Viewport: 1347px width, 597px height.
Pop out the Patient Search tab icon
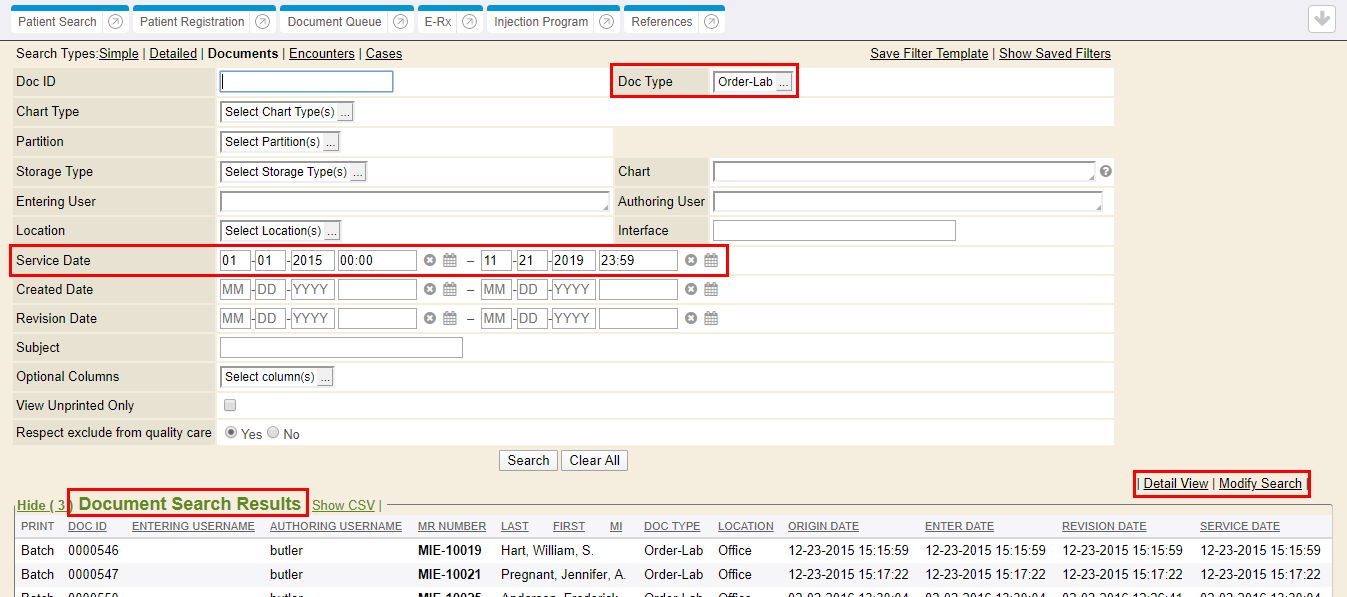(115, 22)
